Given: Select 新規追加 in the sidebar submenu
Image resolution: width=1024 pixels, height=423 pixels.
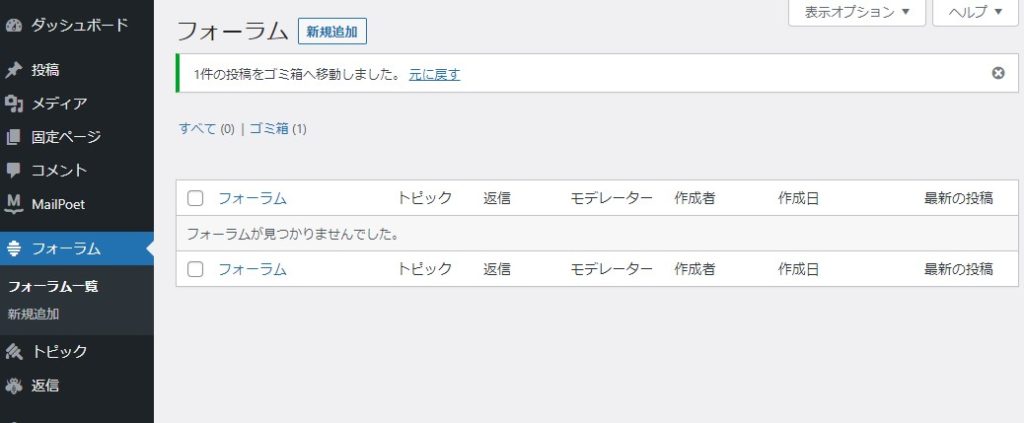Looking at the screenshot, I should [x=34, y=313].
